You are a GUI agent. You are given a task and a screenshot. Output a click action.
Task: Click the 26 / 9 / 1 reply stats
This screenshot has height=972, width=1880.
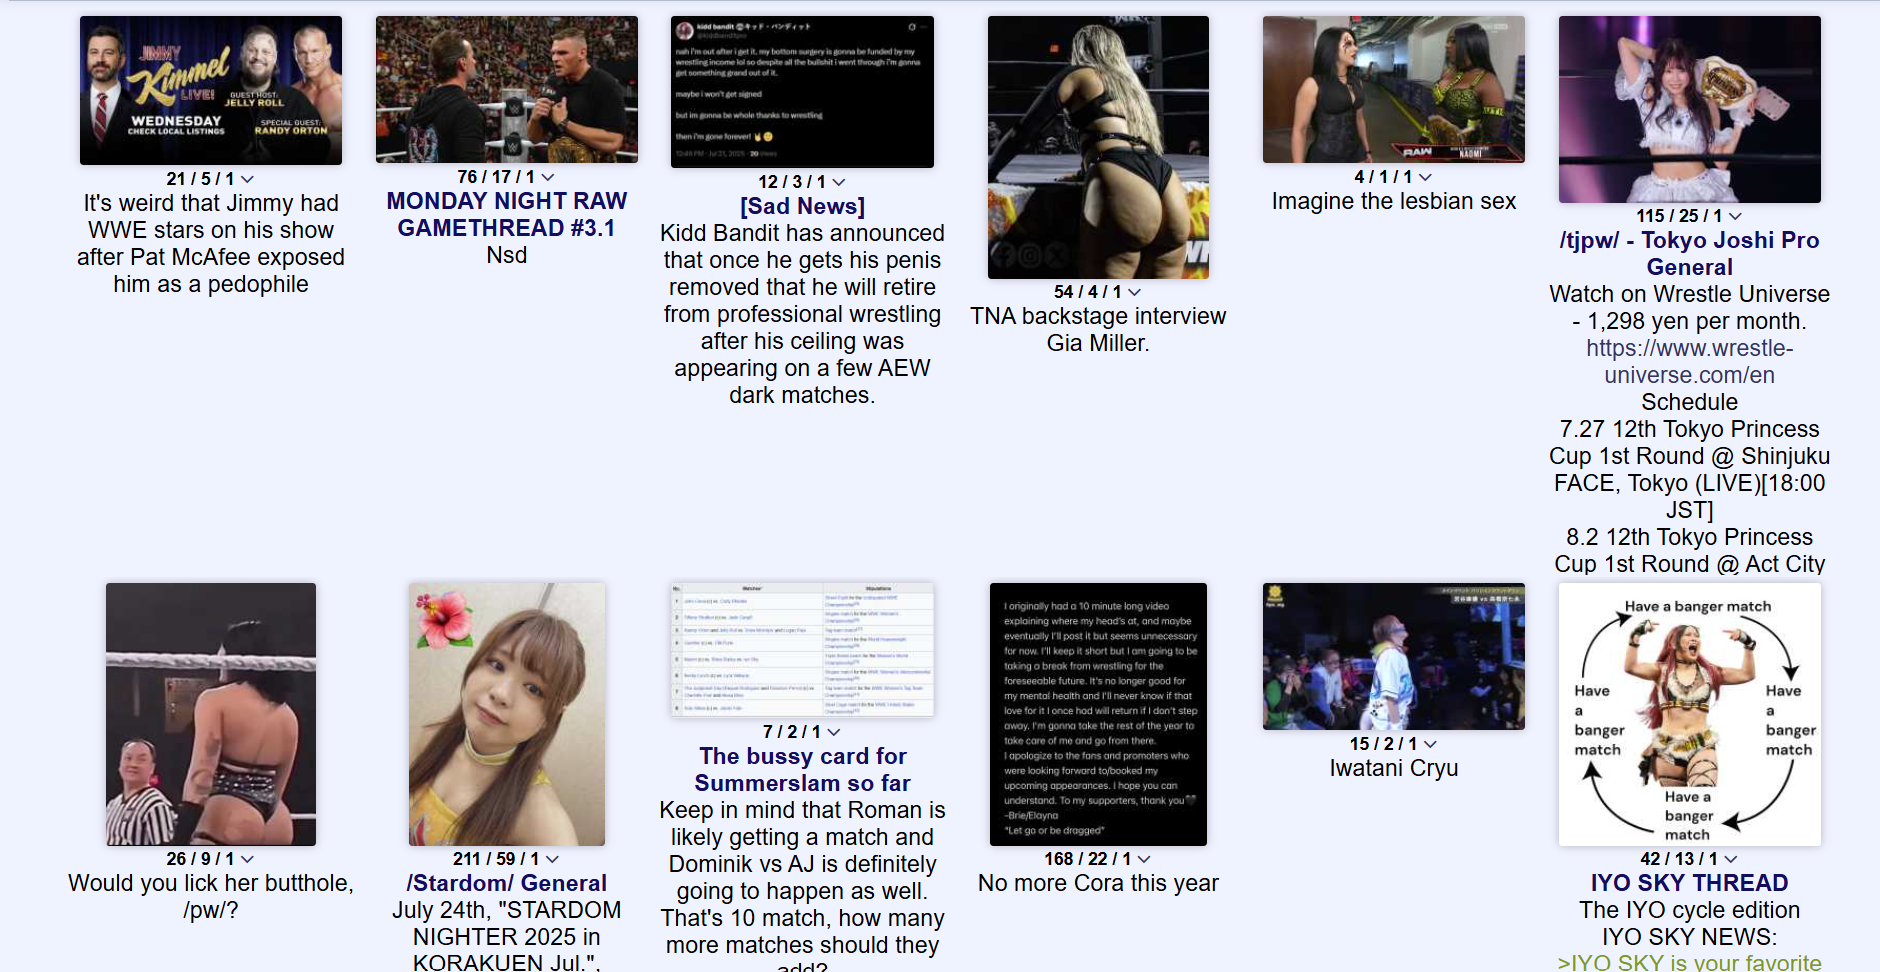pyautogui.click(x=200, y=859)
